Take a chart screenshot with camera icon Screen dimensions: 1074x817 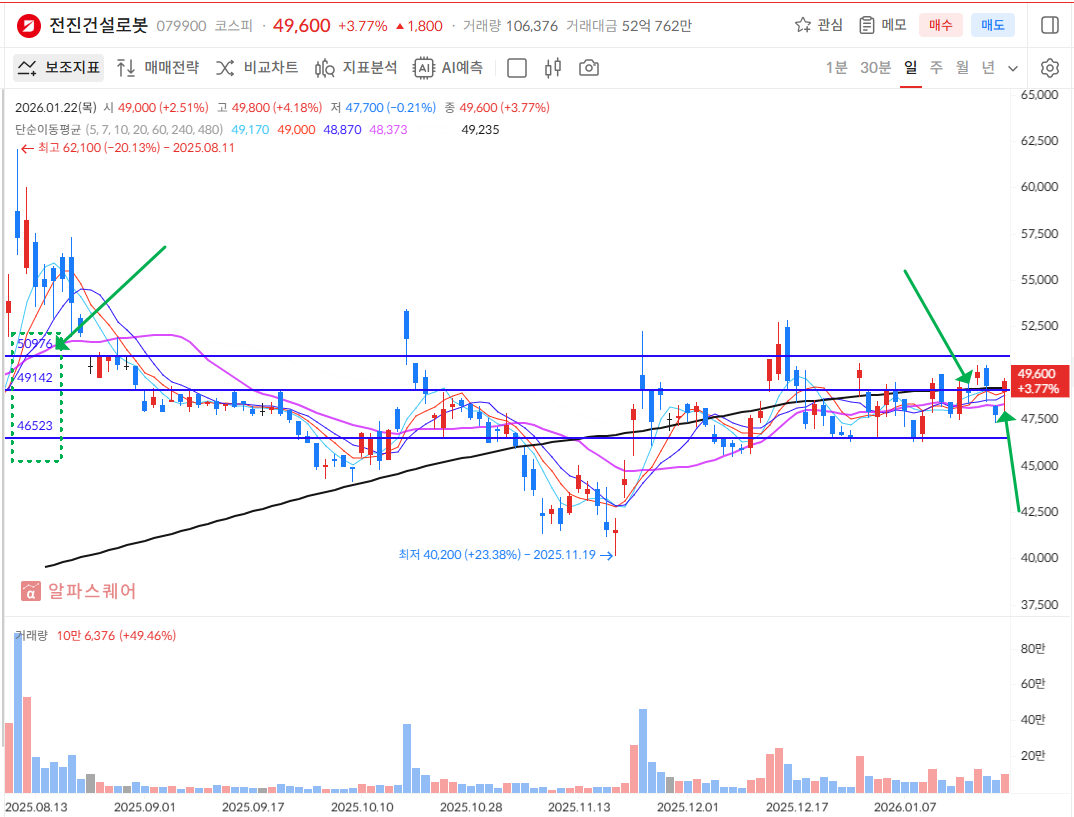tap(589, 68)
